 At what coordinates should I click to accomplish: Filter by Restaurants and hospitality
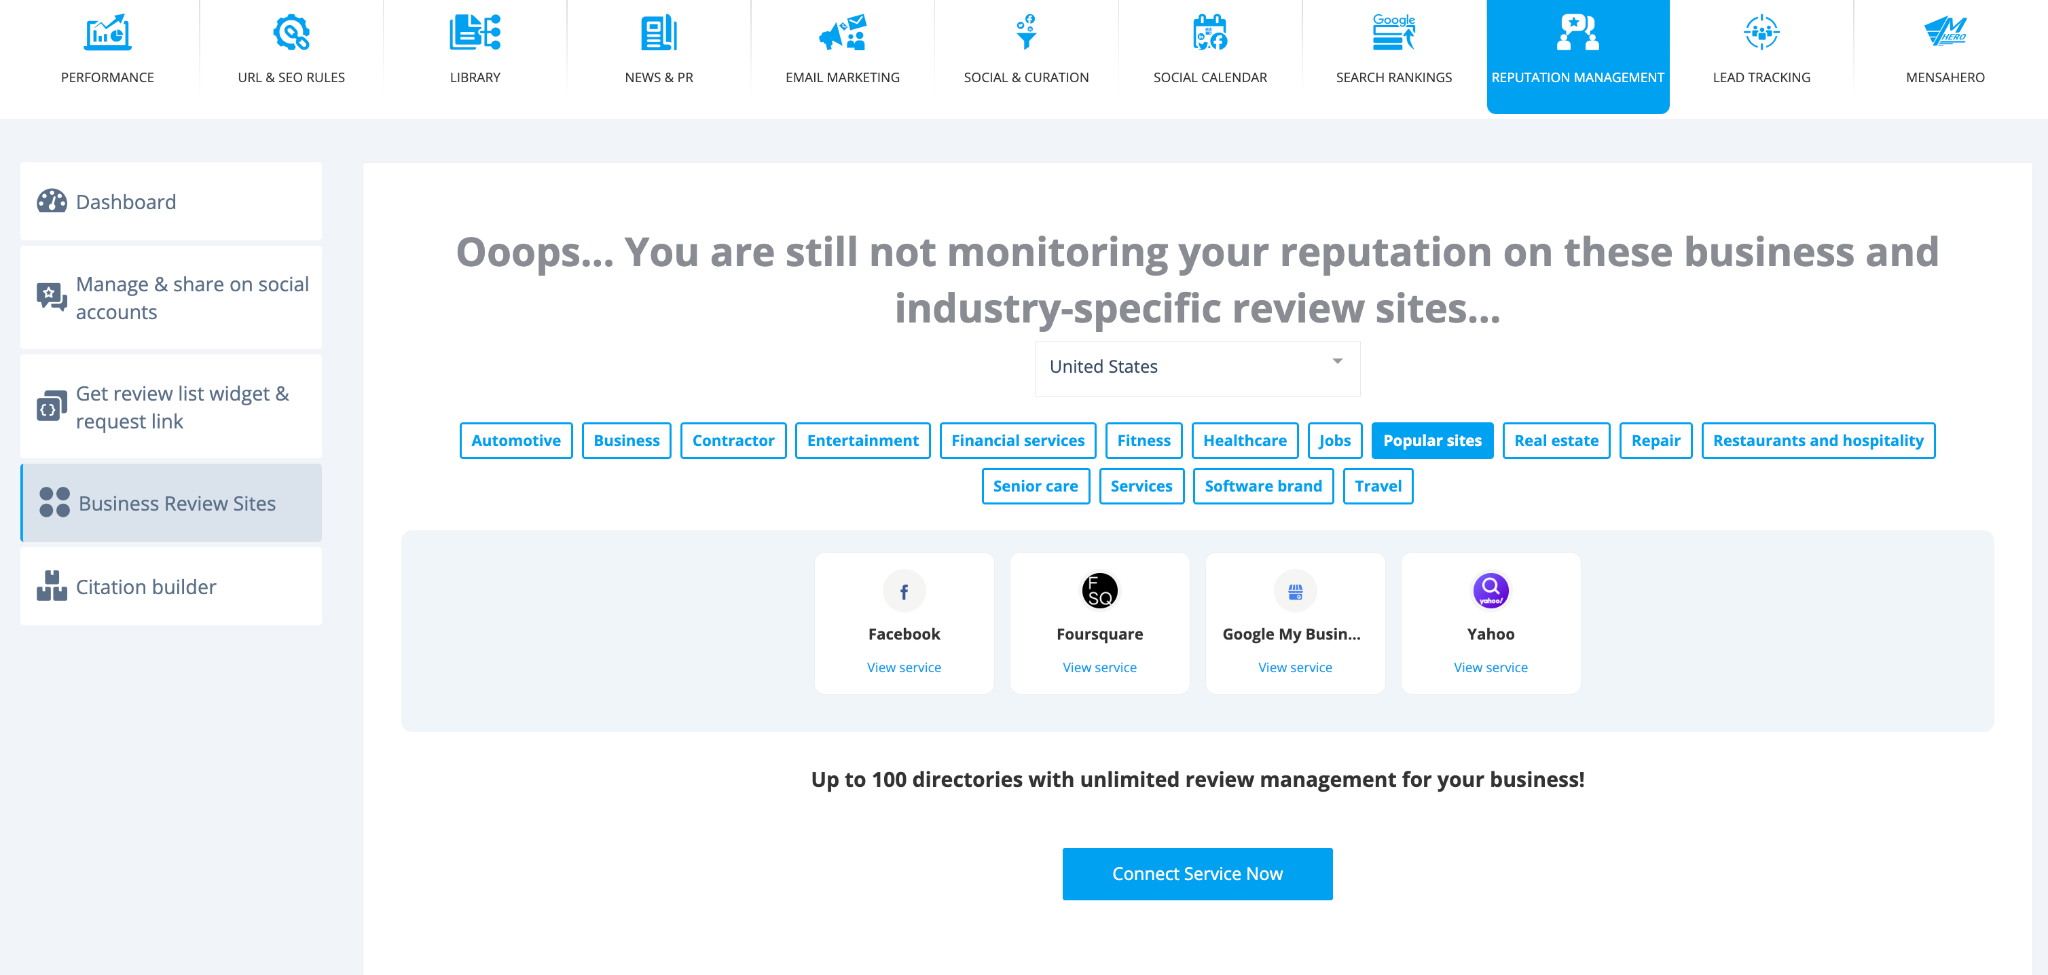pyautogui.click(x=1818, y=441)
